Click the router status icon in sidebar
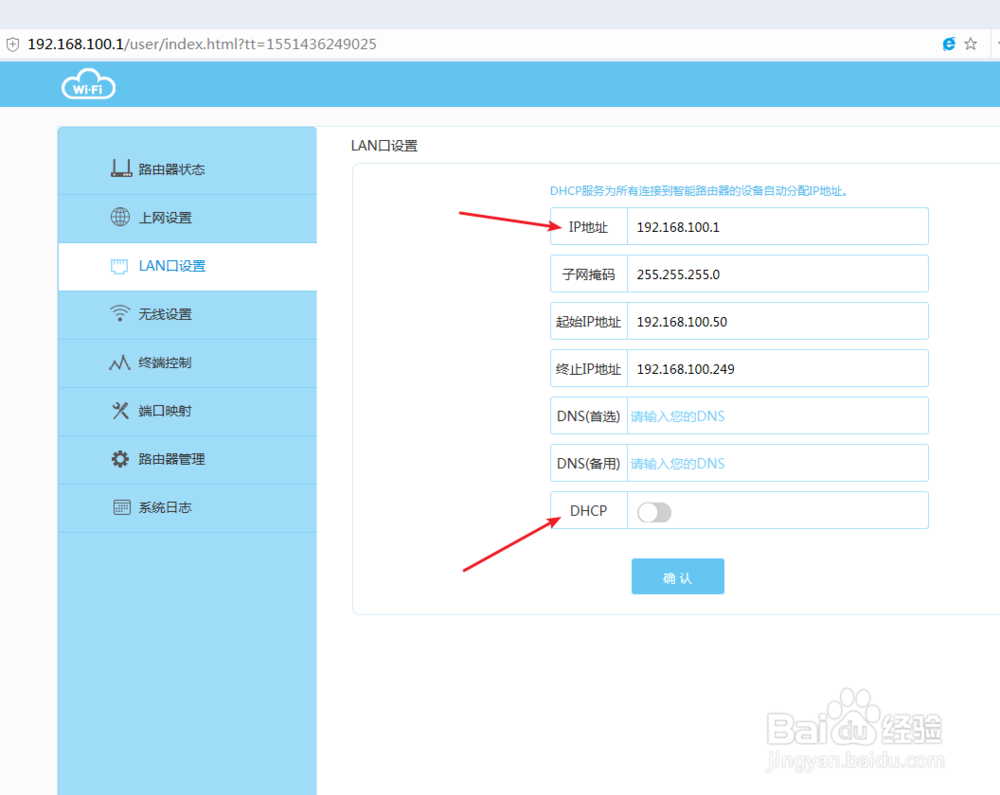Viewport: 1000px width, 795px height. pyautogui.click(x=121, y=168)
